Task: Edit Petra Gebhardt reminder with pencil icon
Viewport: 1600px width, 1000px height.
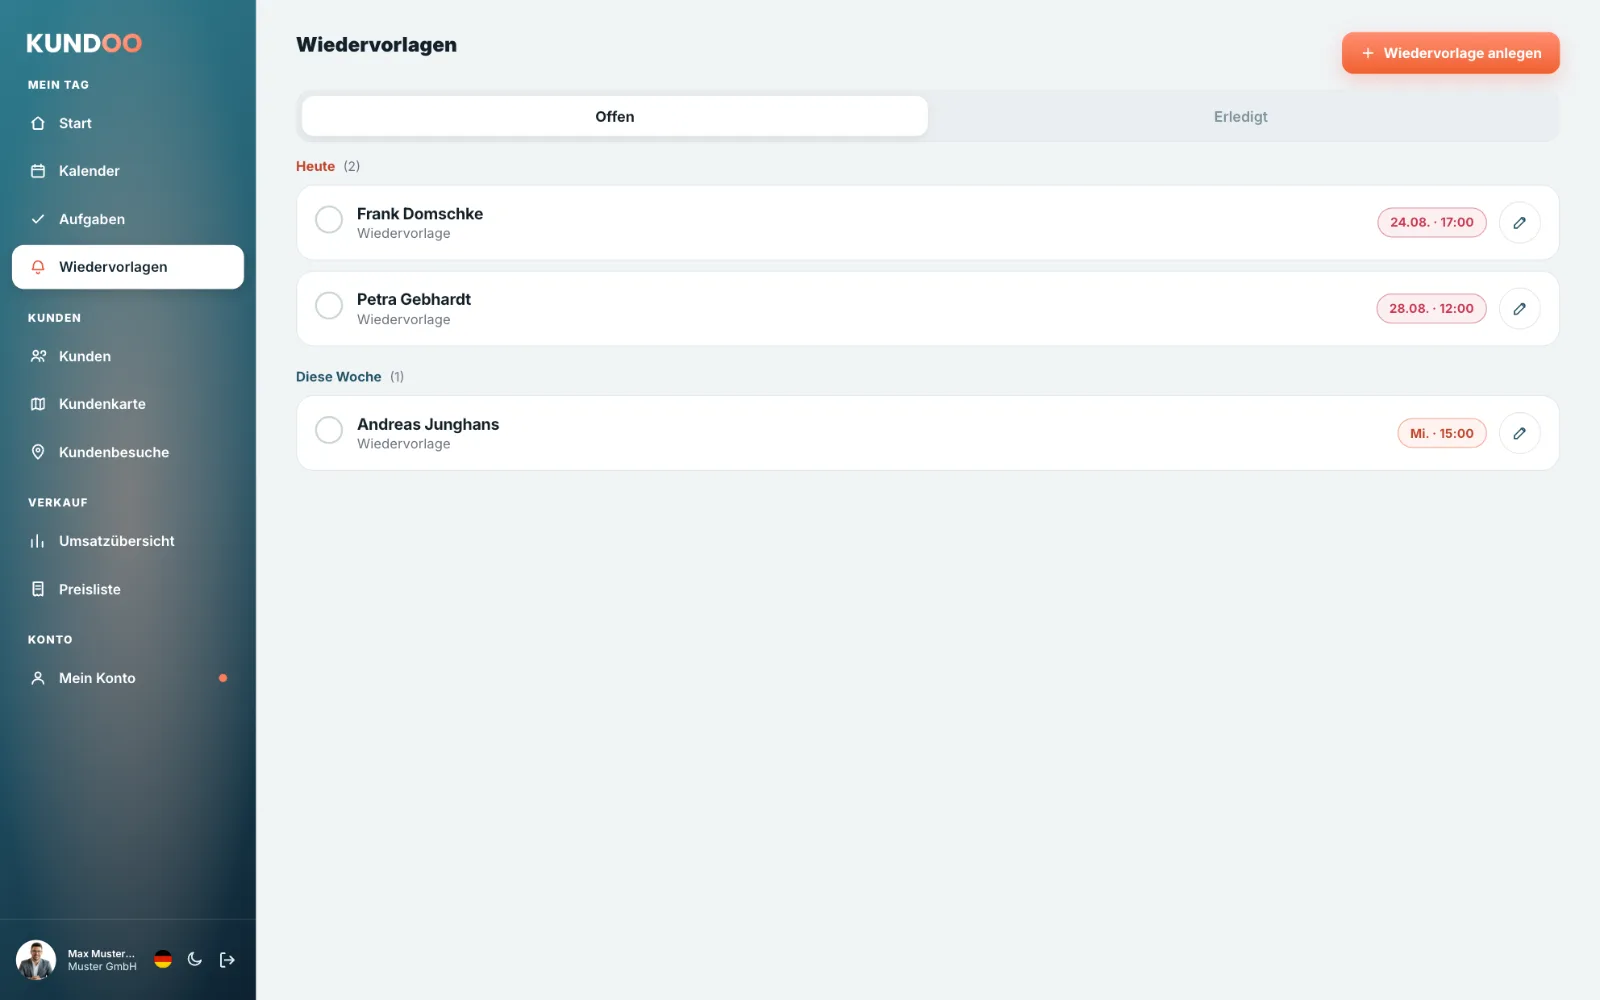Action: click(x=1519, y=309)
